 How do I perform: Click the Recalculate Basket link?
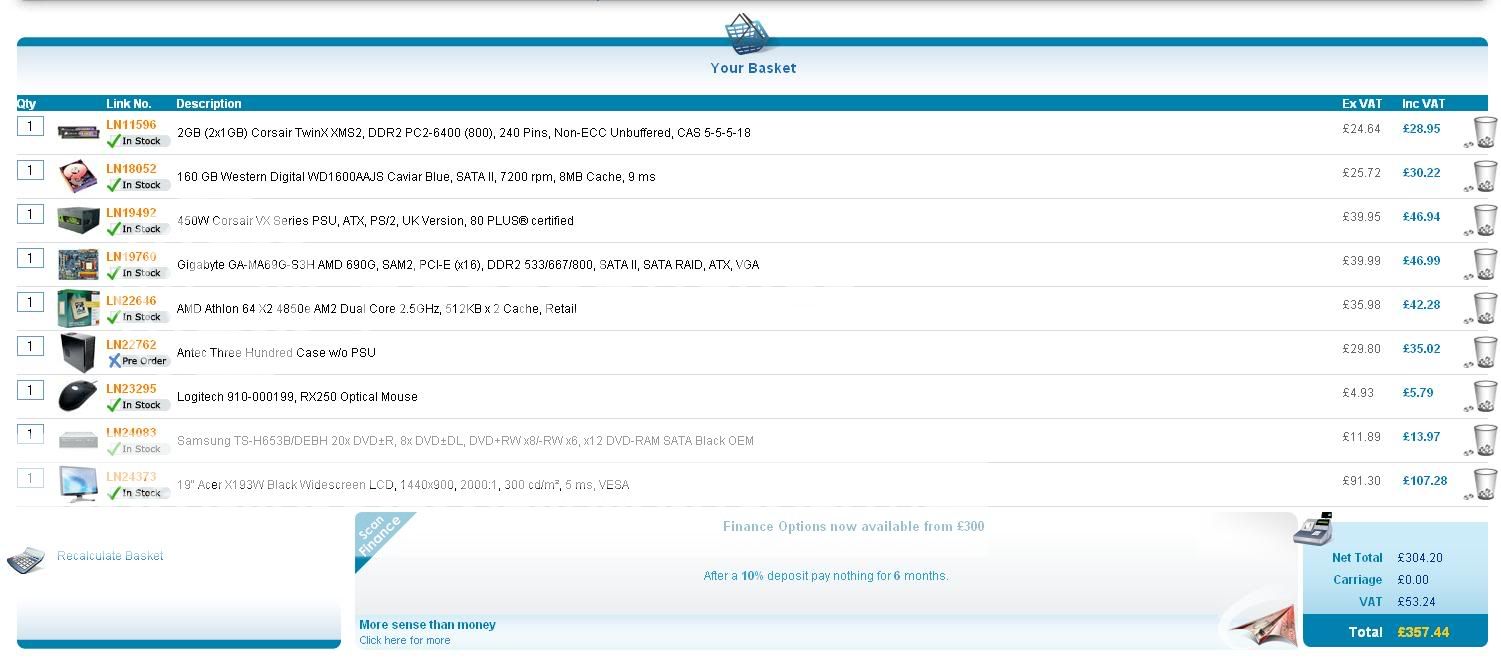pyautogui.click(x=110, y=556)
